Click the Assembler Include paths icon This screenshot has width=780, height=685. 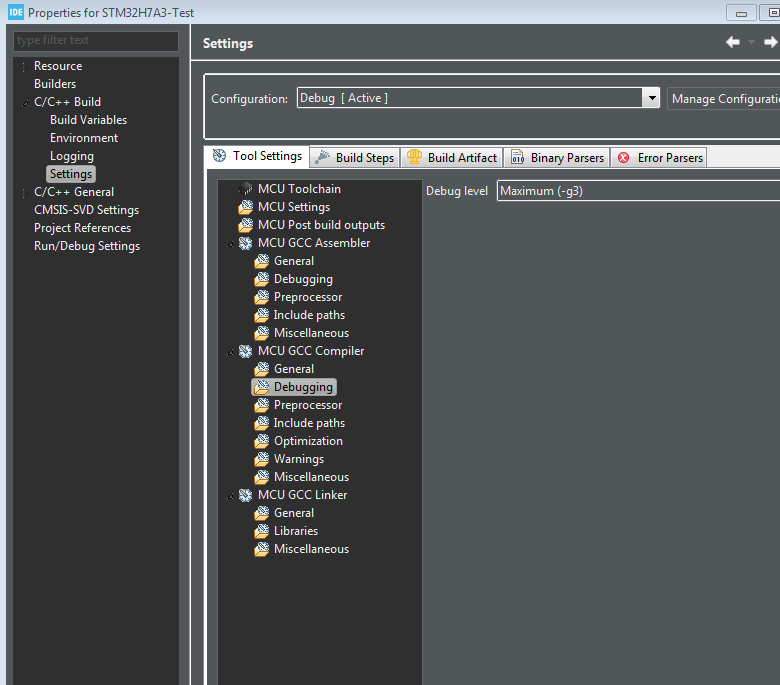262,315
